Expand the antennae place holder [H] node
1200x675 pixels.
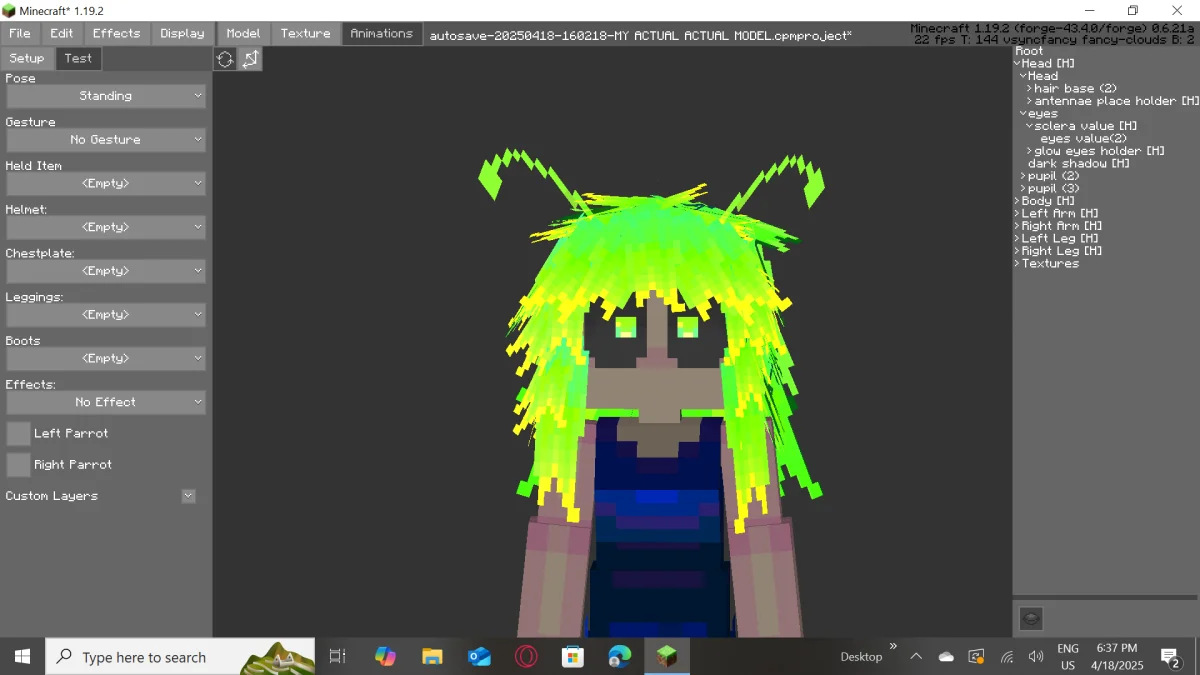coord(1029,101)
